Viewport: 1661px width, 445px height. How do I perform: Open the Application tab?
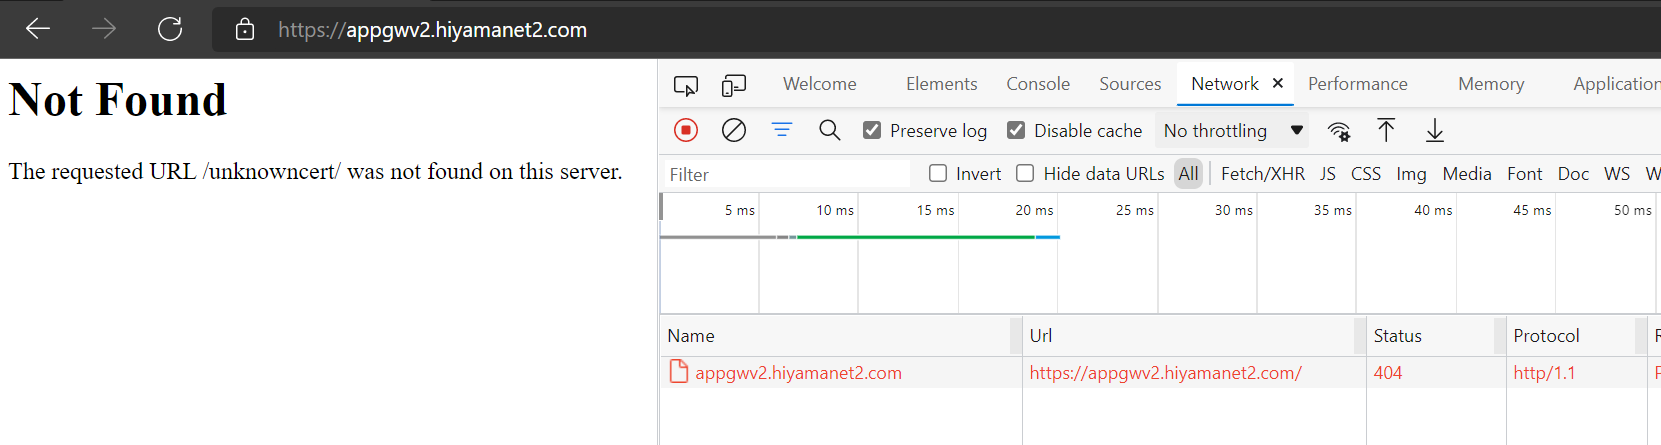1616,84
